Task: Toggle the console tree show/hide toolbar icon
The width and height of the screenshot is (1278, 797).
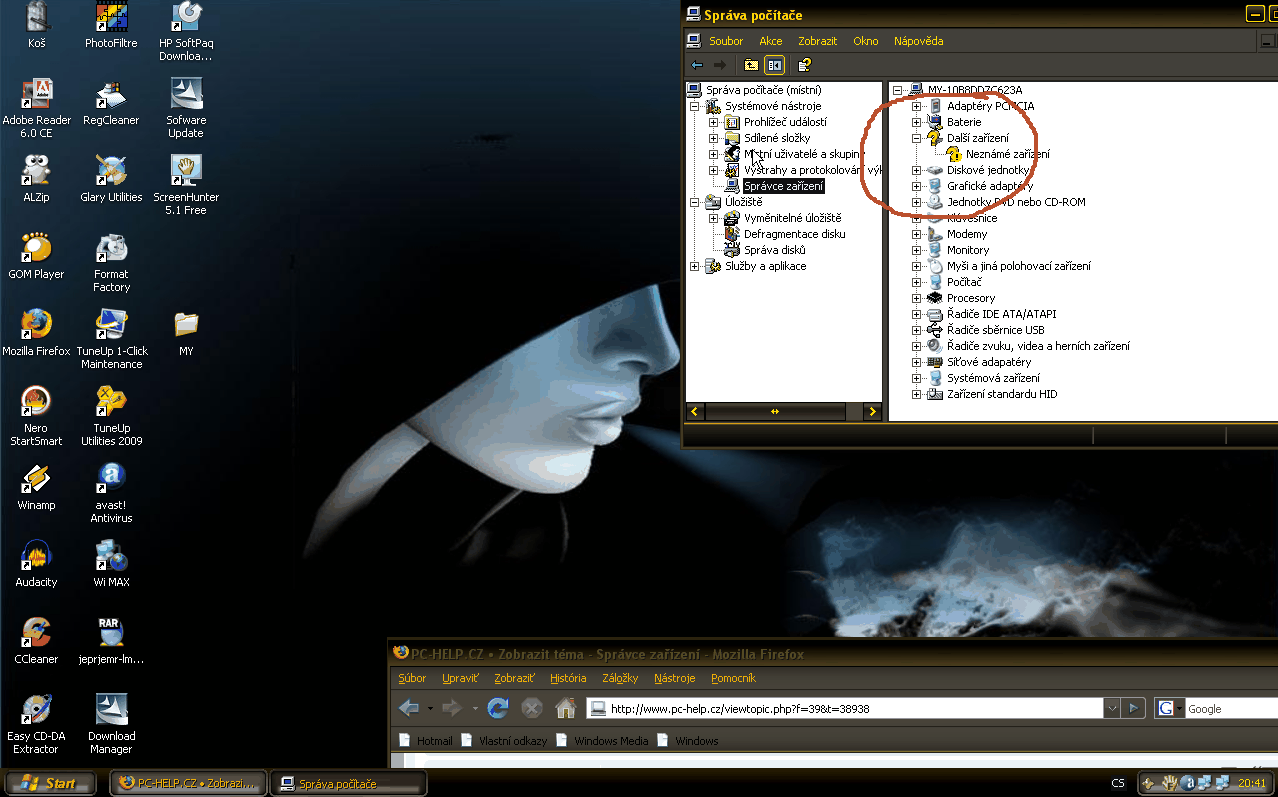Action: [774, 65]
